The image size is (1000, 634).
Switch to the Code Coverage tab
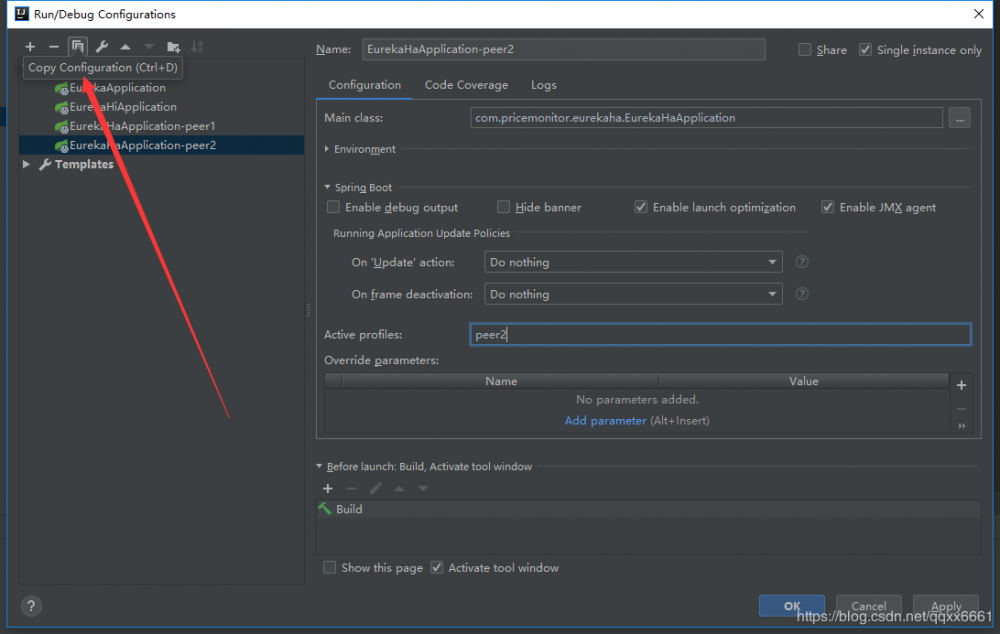(466, 85)
